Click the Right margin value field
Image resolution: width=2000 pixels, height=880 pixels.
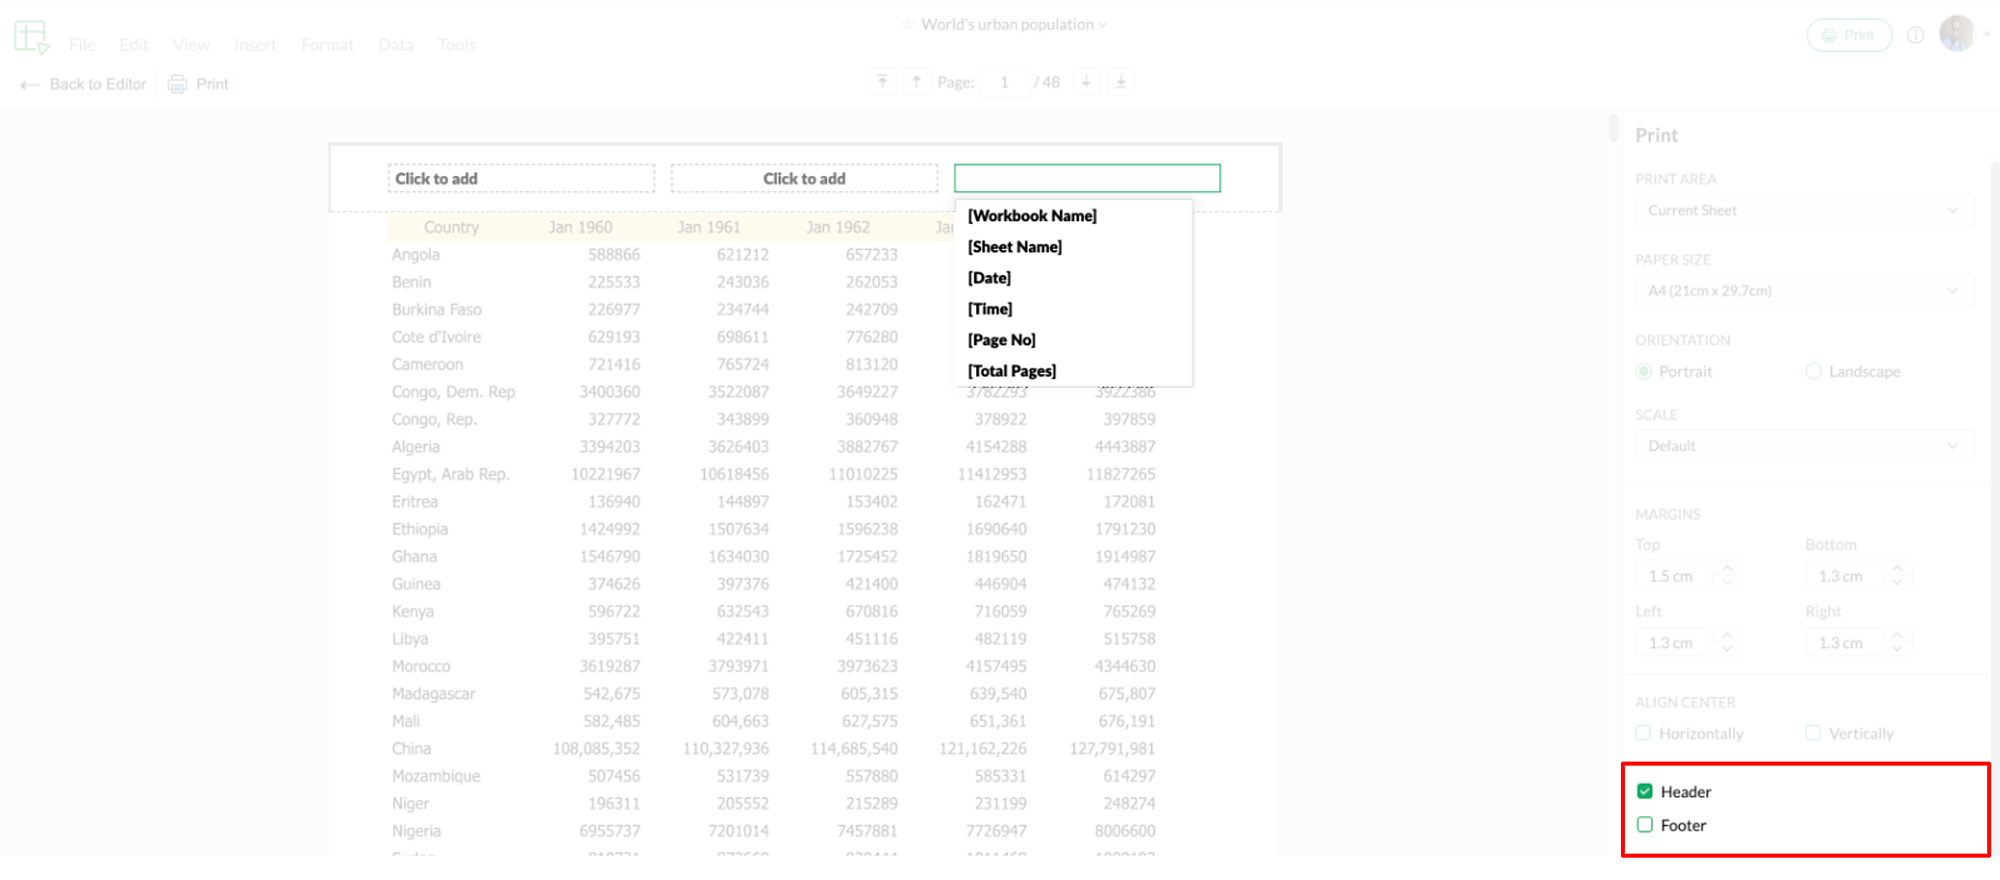point(1846,643)
